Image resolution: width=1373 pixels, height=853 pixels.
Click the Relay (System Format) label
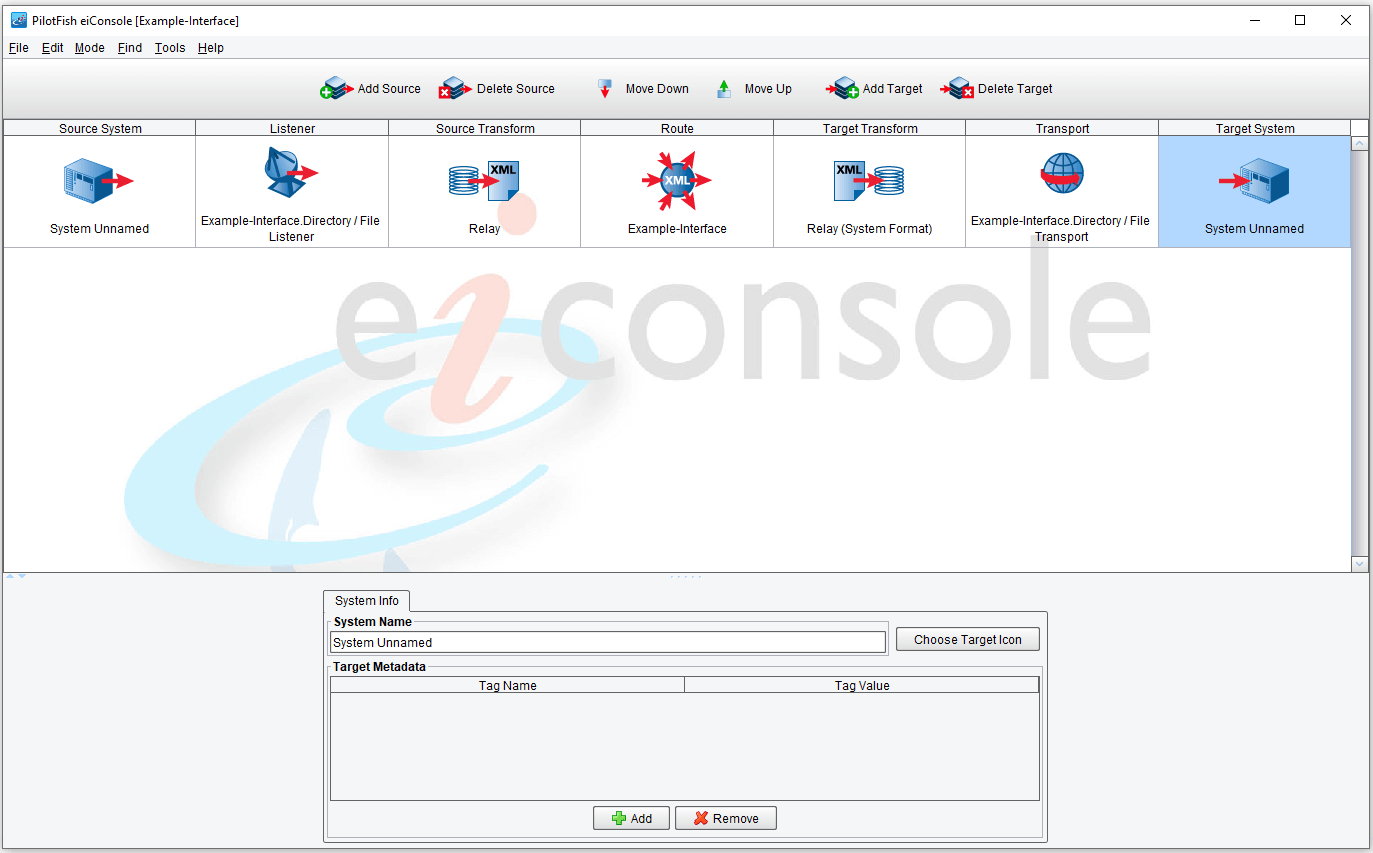[x=869, y=229]
